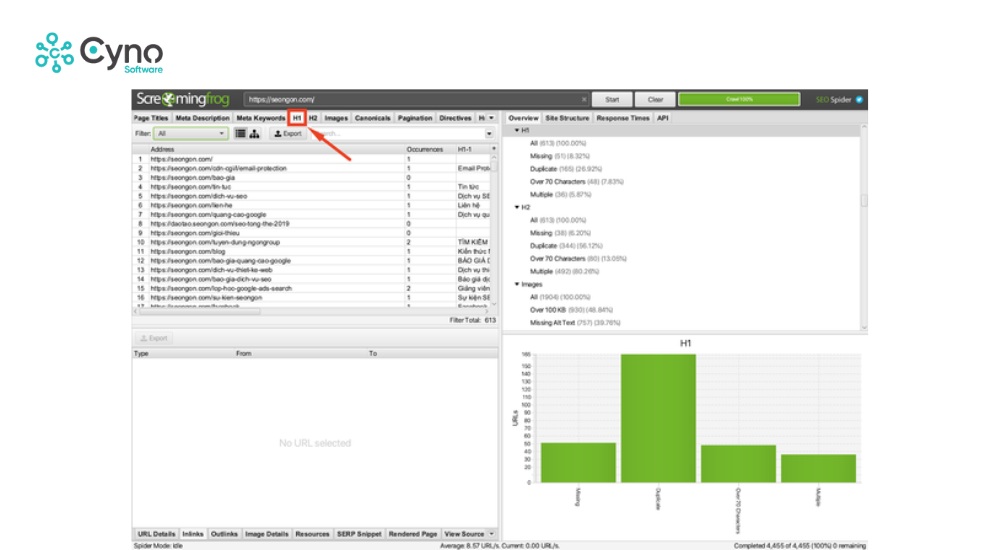The width and height of the screenshot is (1000, 550).
Task: Switch to list view icon
Action: [x=240, y=133]
